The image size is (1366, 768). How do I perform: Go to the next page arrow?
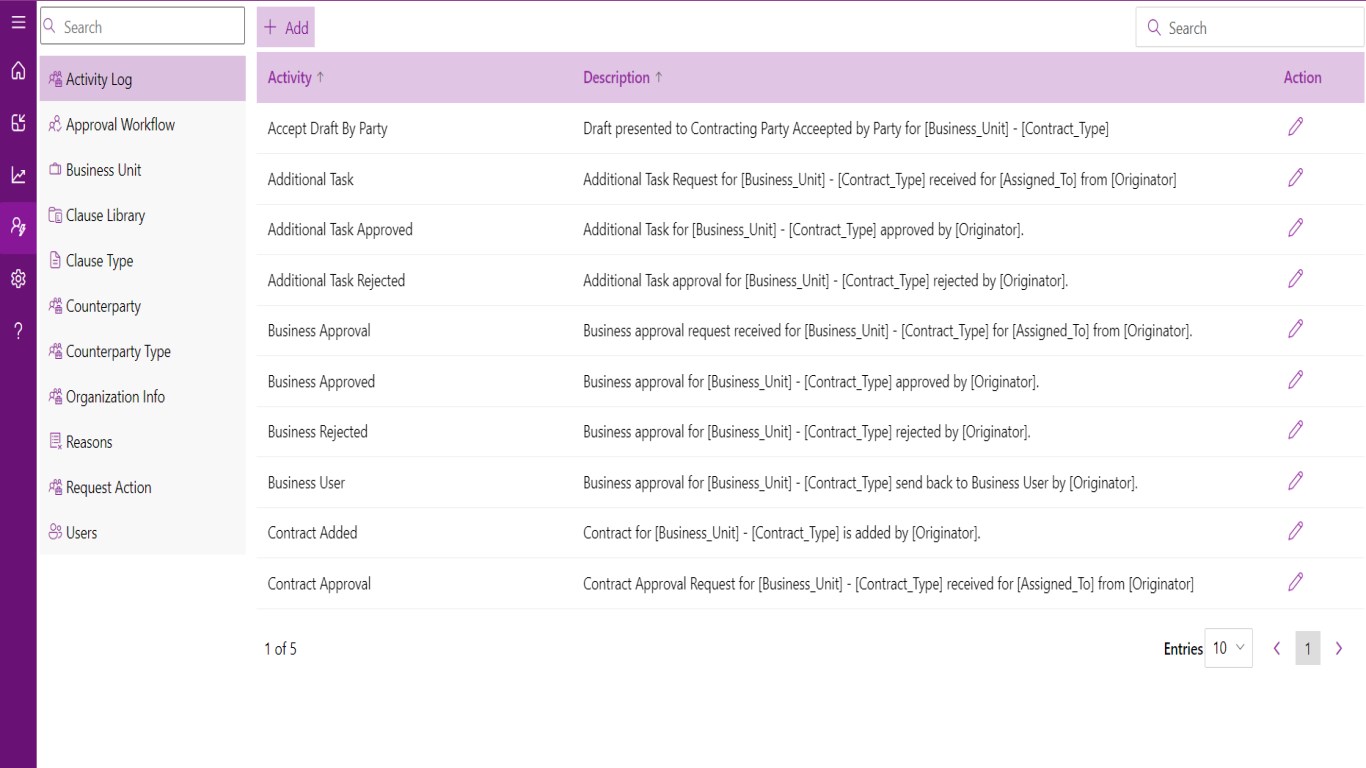(1339, 649)
